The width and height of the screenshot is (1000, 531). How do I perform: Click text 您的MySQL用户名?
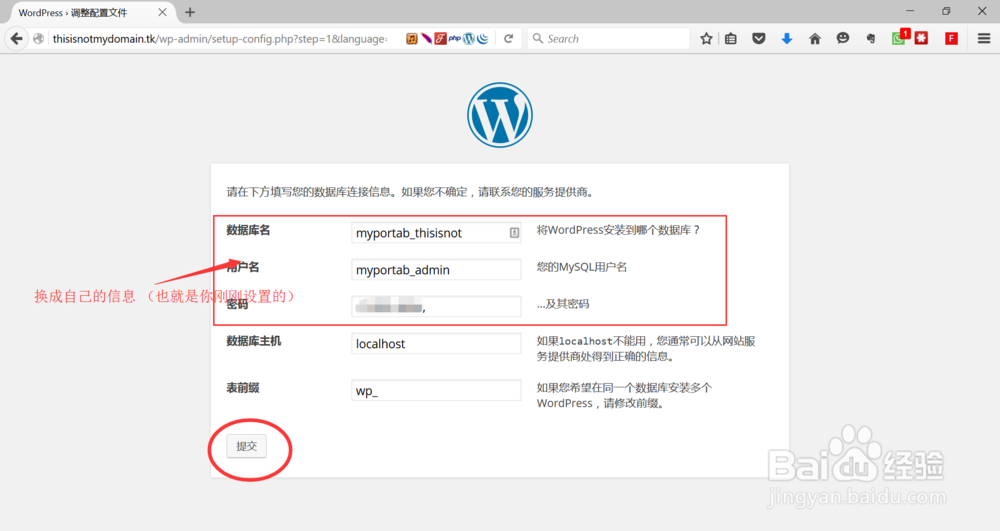tap(582, 267)
